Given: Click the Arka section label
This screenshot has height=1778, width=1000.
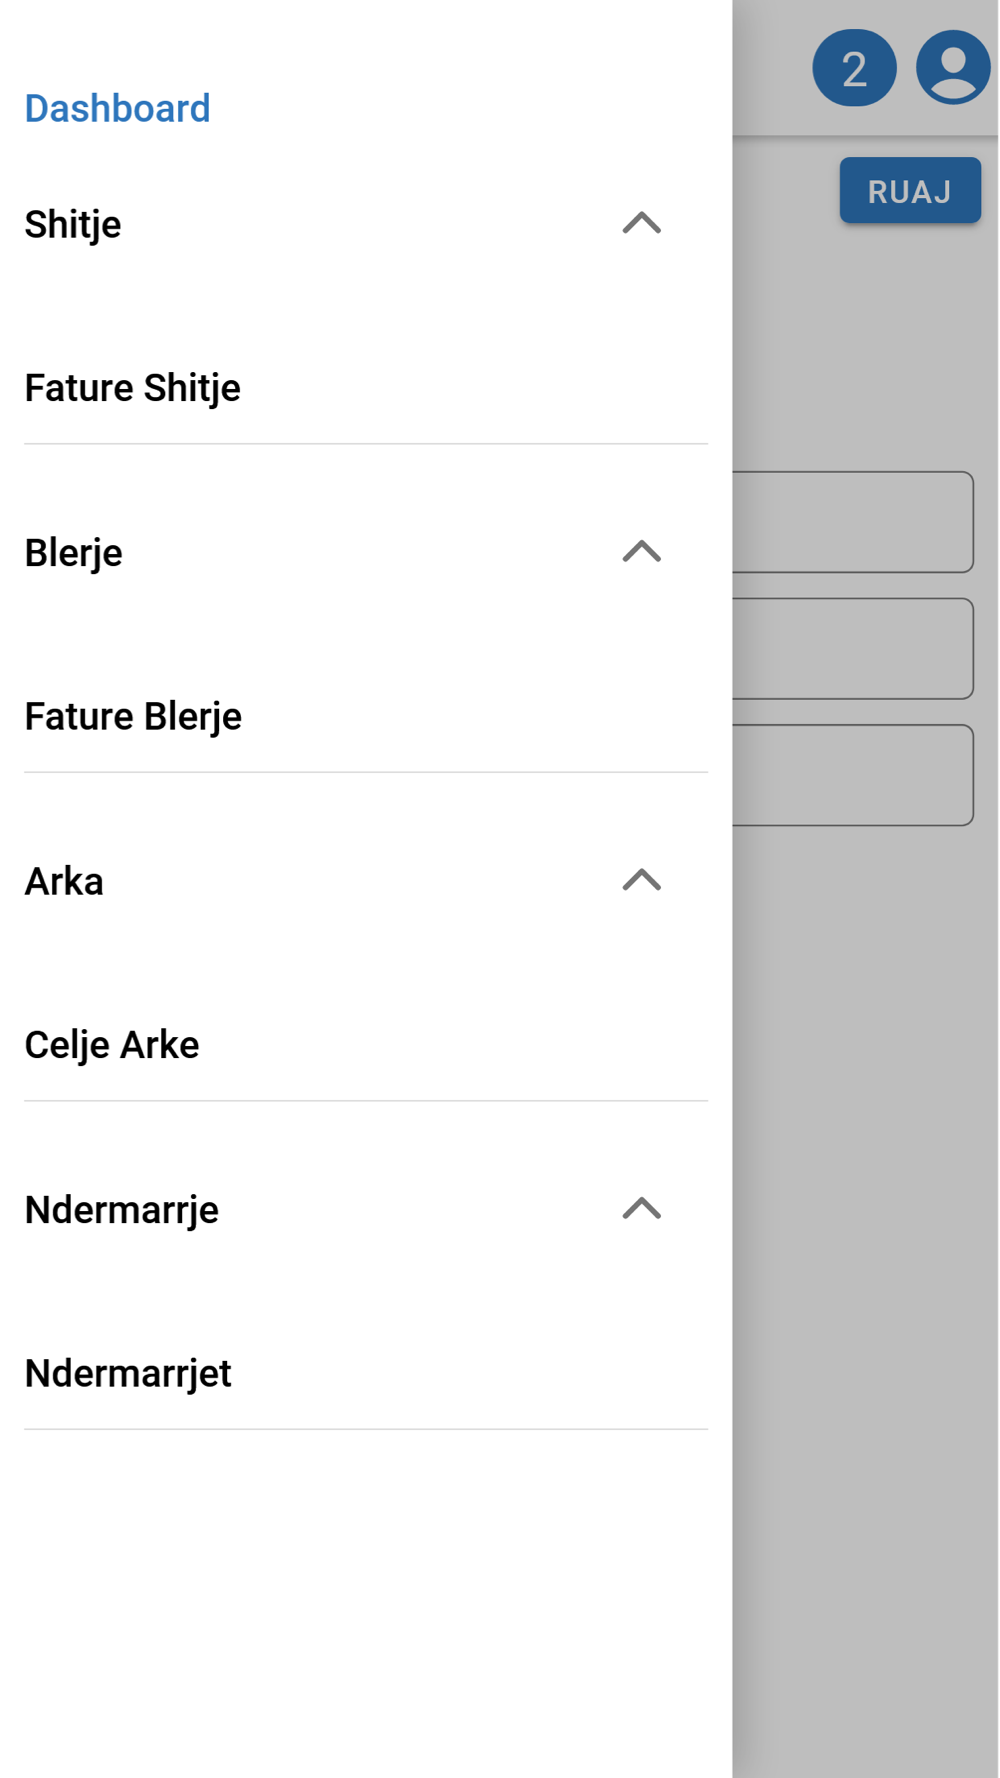Looking at the screenshot, I should point(64,881).
